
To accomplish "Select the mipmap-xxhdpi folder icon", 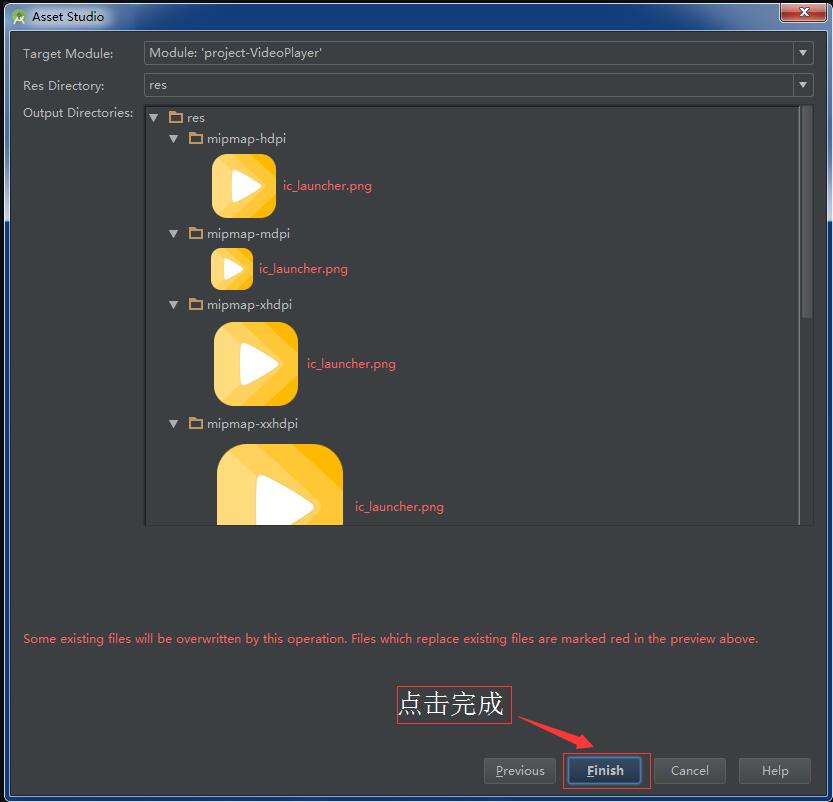I will [196, 423].
